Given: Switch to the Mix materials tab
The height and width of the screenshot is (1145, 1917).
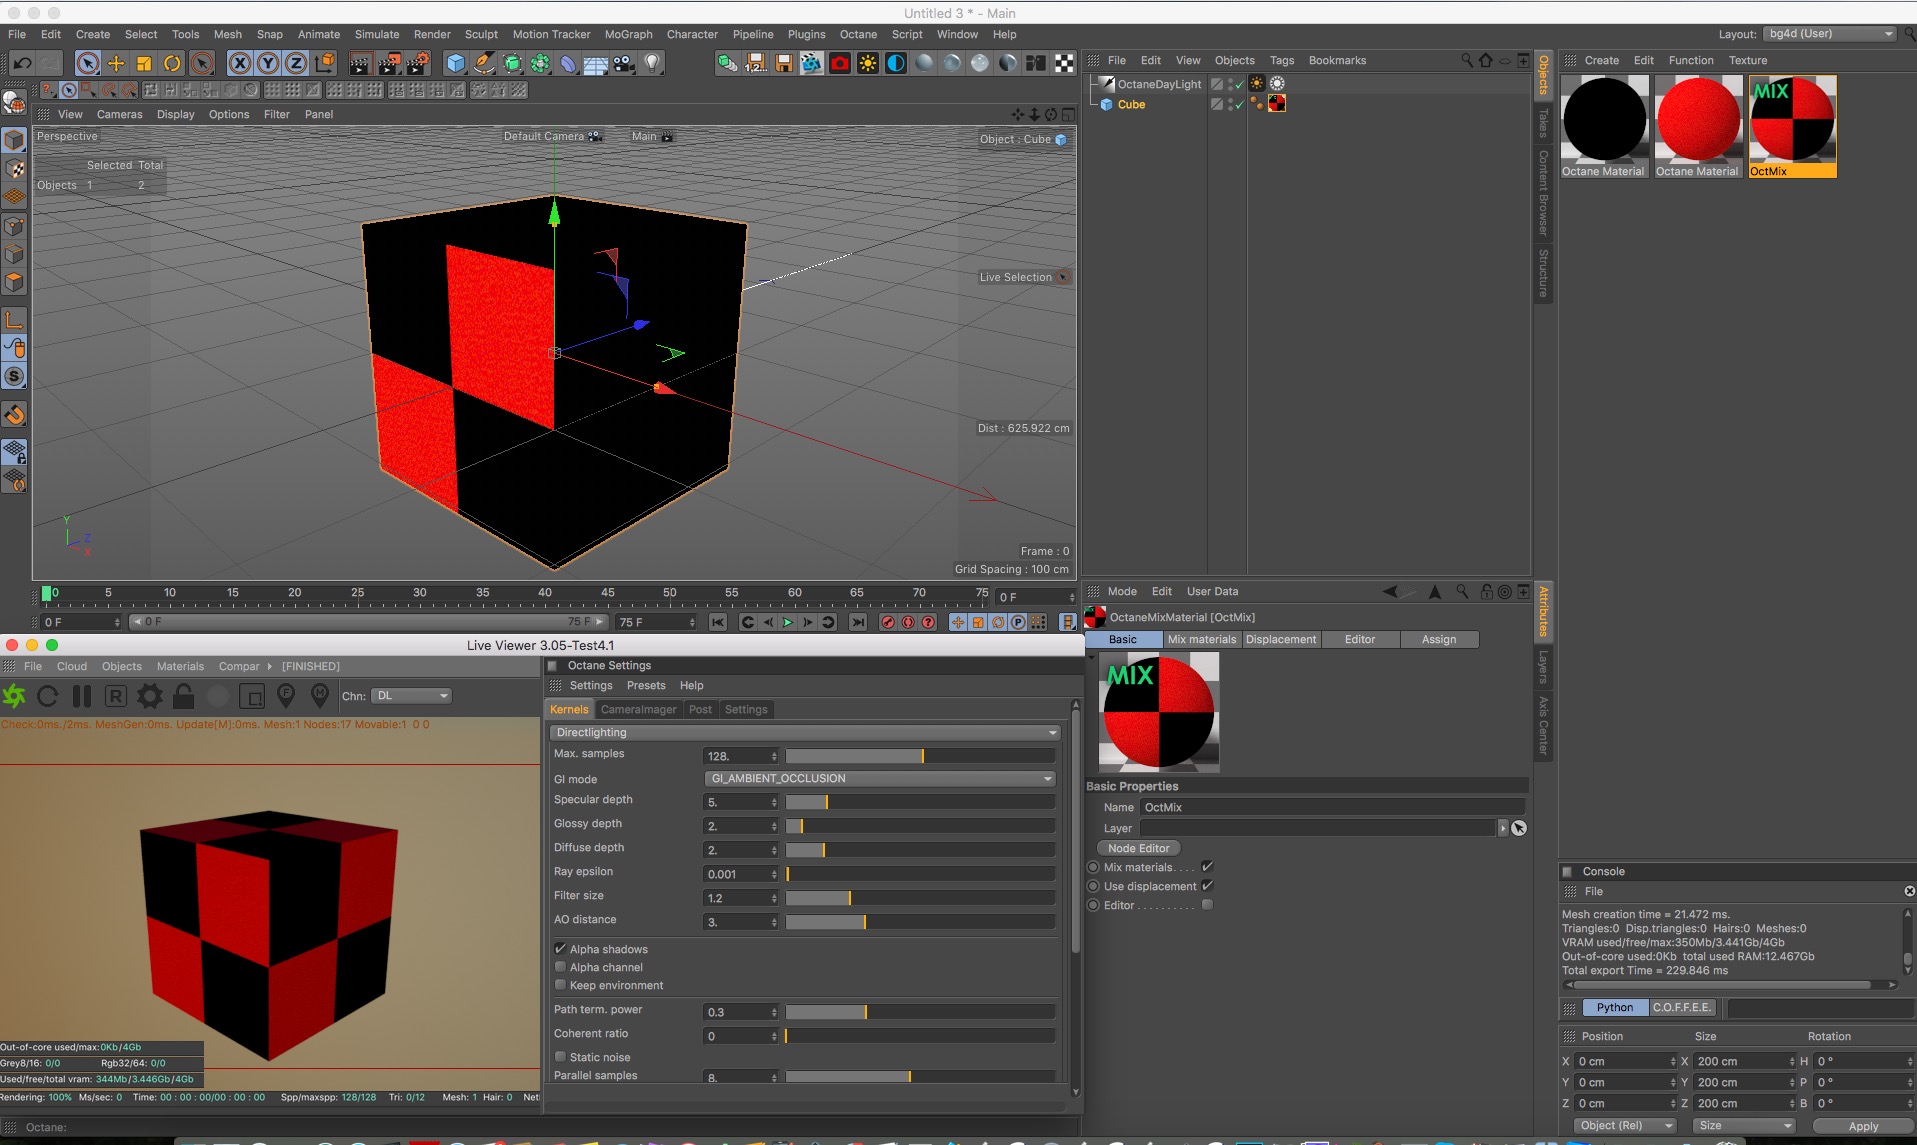Looking at the screenshot, I should [x=1201, y=640].
